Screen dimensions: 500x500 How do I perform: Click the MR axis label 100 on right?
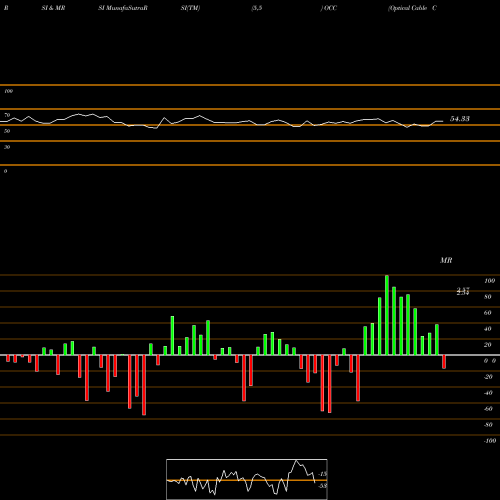[489, 281]
